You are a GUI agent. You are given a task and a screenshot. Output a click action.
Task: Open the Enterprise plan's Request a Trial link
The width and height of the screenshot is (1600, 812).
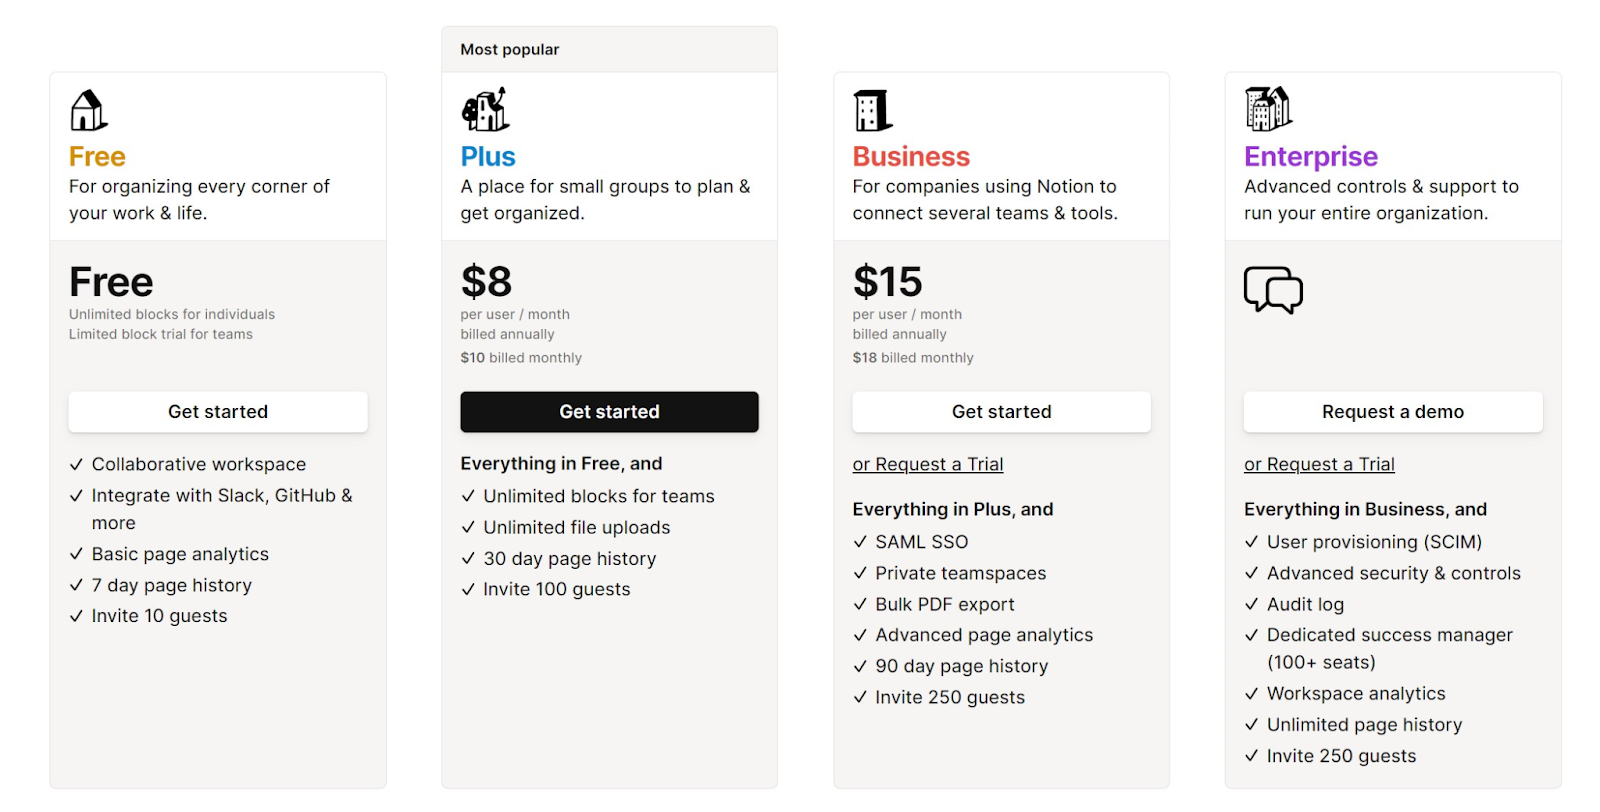1319,464
